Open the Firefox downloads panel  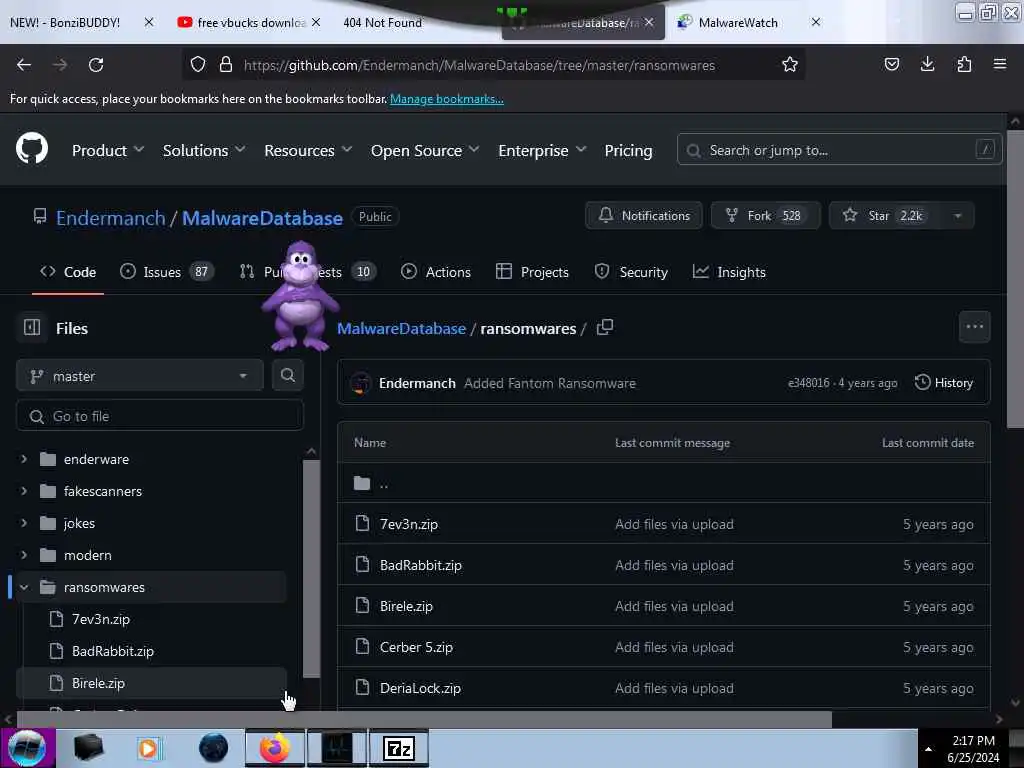pyautogui.click(x=927, y=64)
